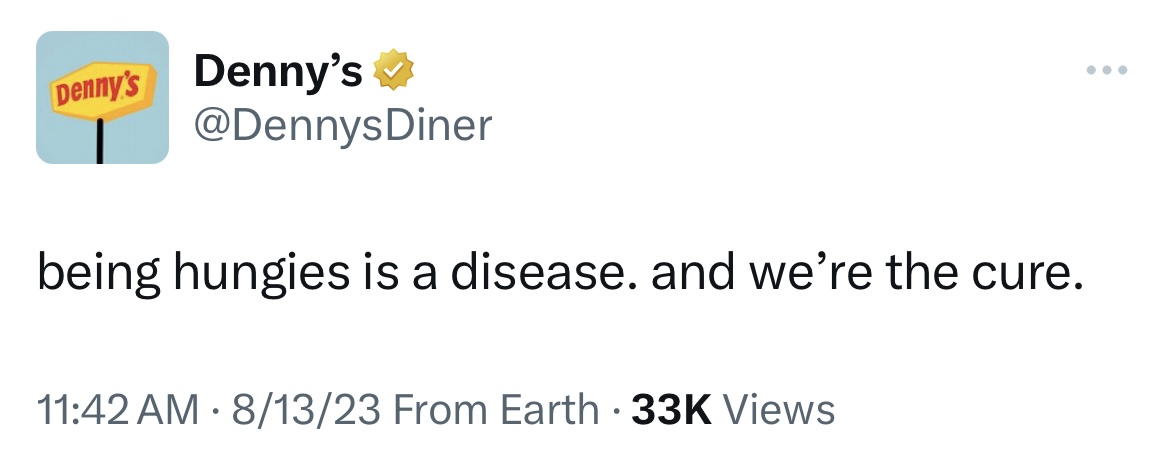Image resolution: width=1170 pixels, height=464 pixels.
Task: Click the Views label
Action: point(777,409)
